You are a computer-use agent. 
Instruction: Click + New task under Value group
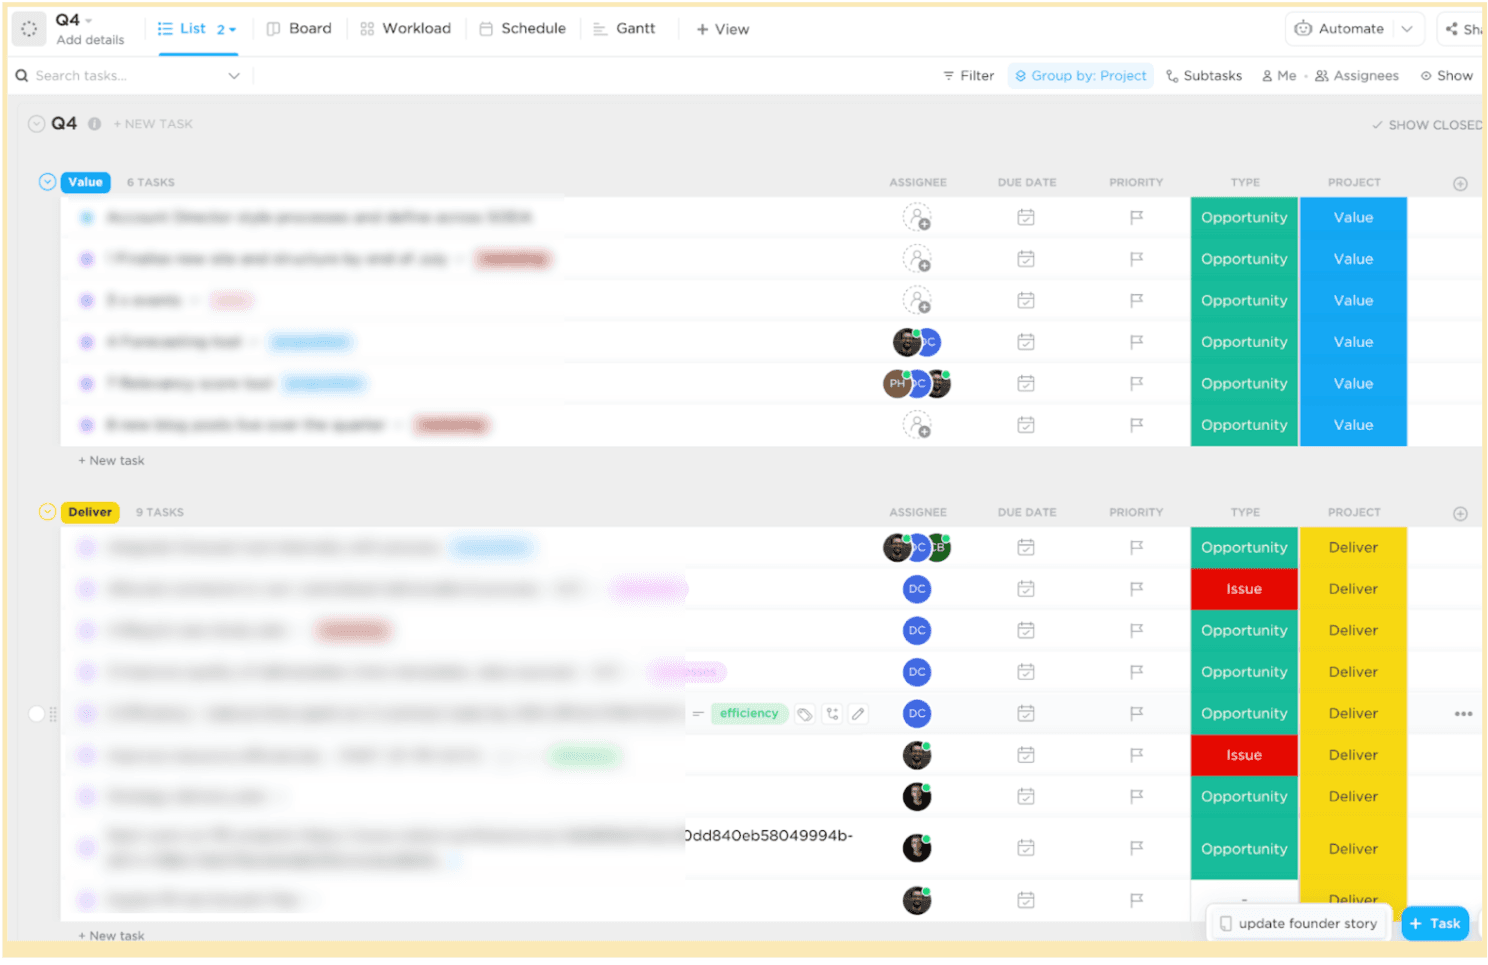[x=111, y=461]
